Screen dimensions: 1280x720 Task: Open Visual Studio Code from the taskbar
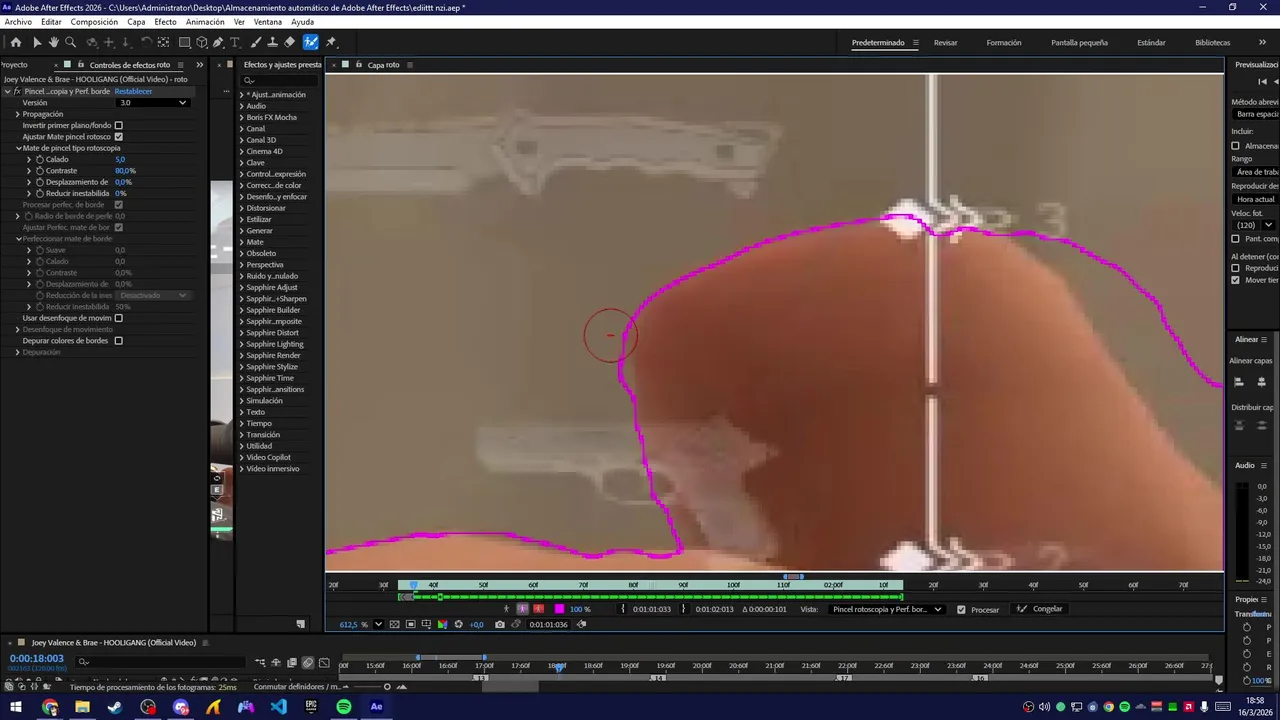click(x=278, y=707)
